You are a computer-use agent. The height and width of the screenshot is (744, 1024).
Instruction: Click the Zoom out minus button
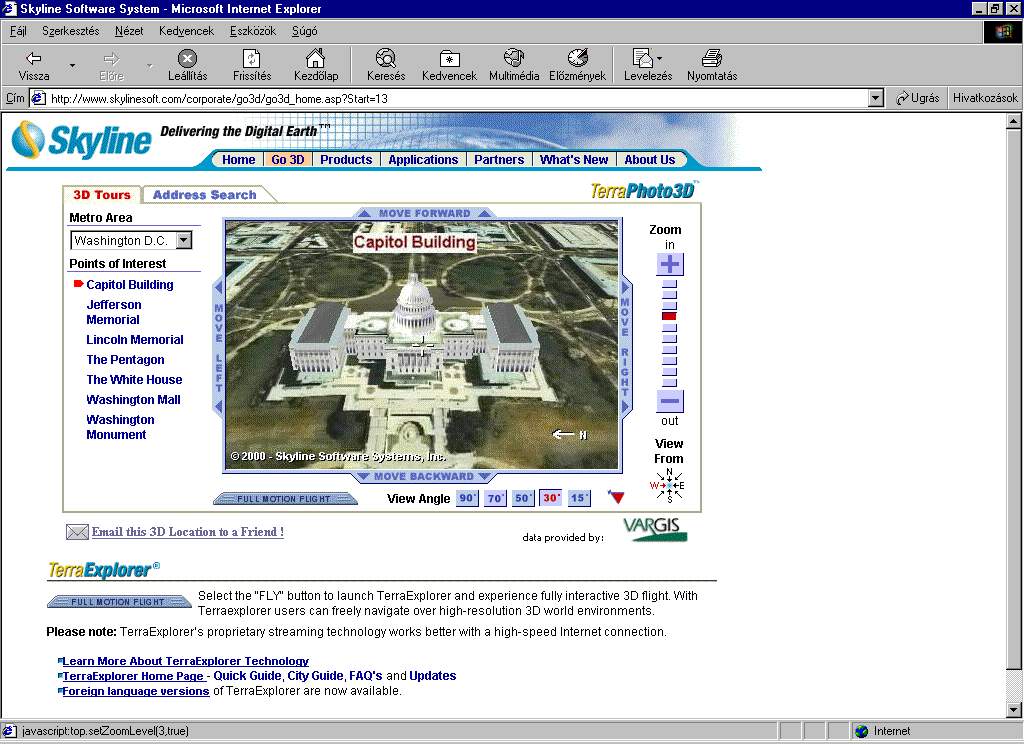[670, 401]
